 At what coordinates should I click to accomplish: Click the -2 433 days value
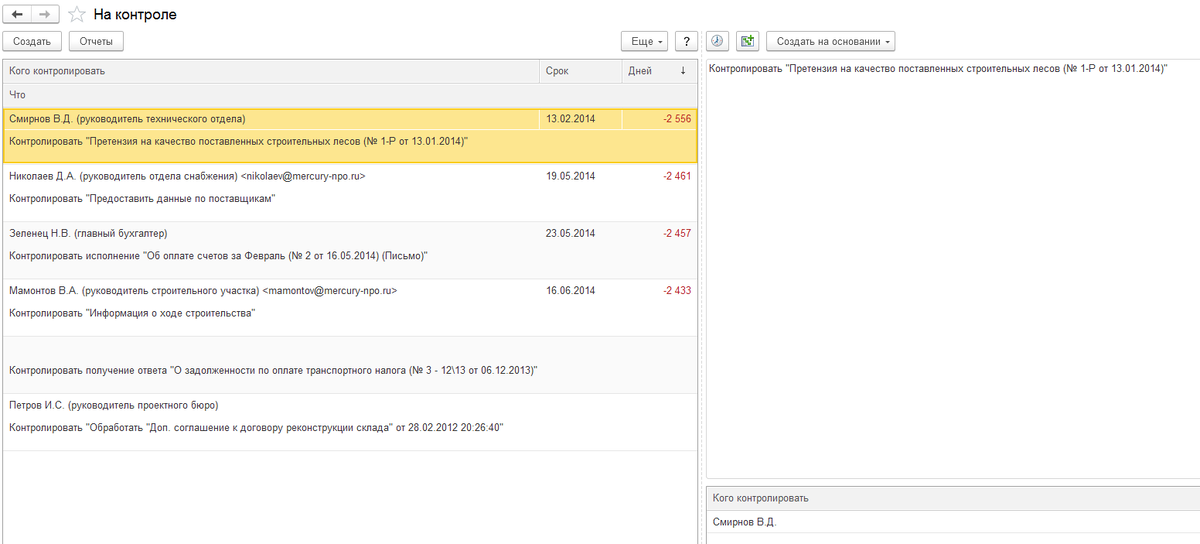point(676,290)
